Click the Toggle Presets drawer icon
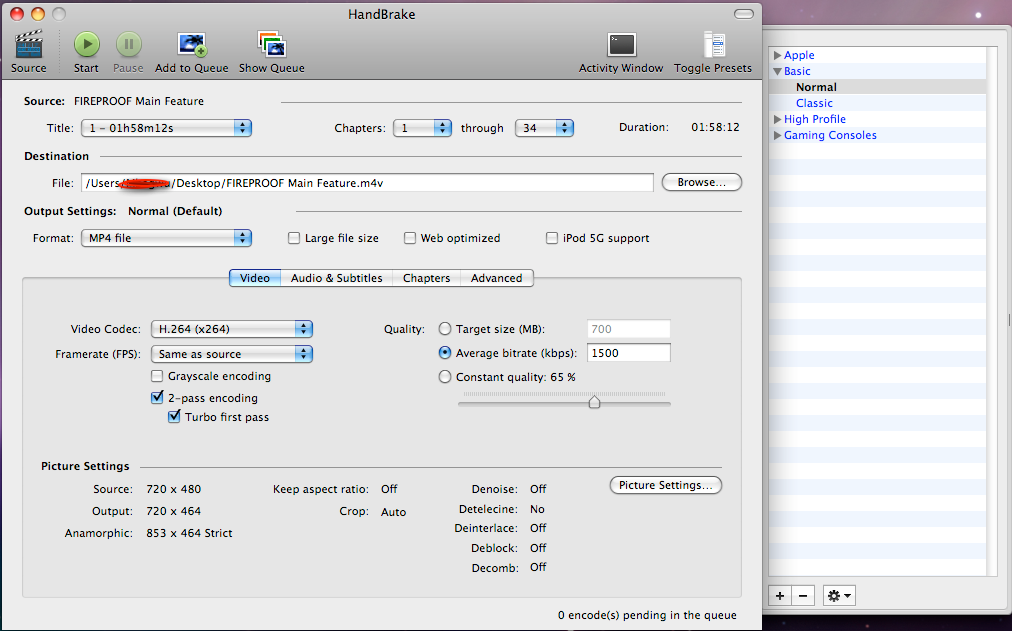 (714, 45)
